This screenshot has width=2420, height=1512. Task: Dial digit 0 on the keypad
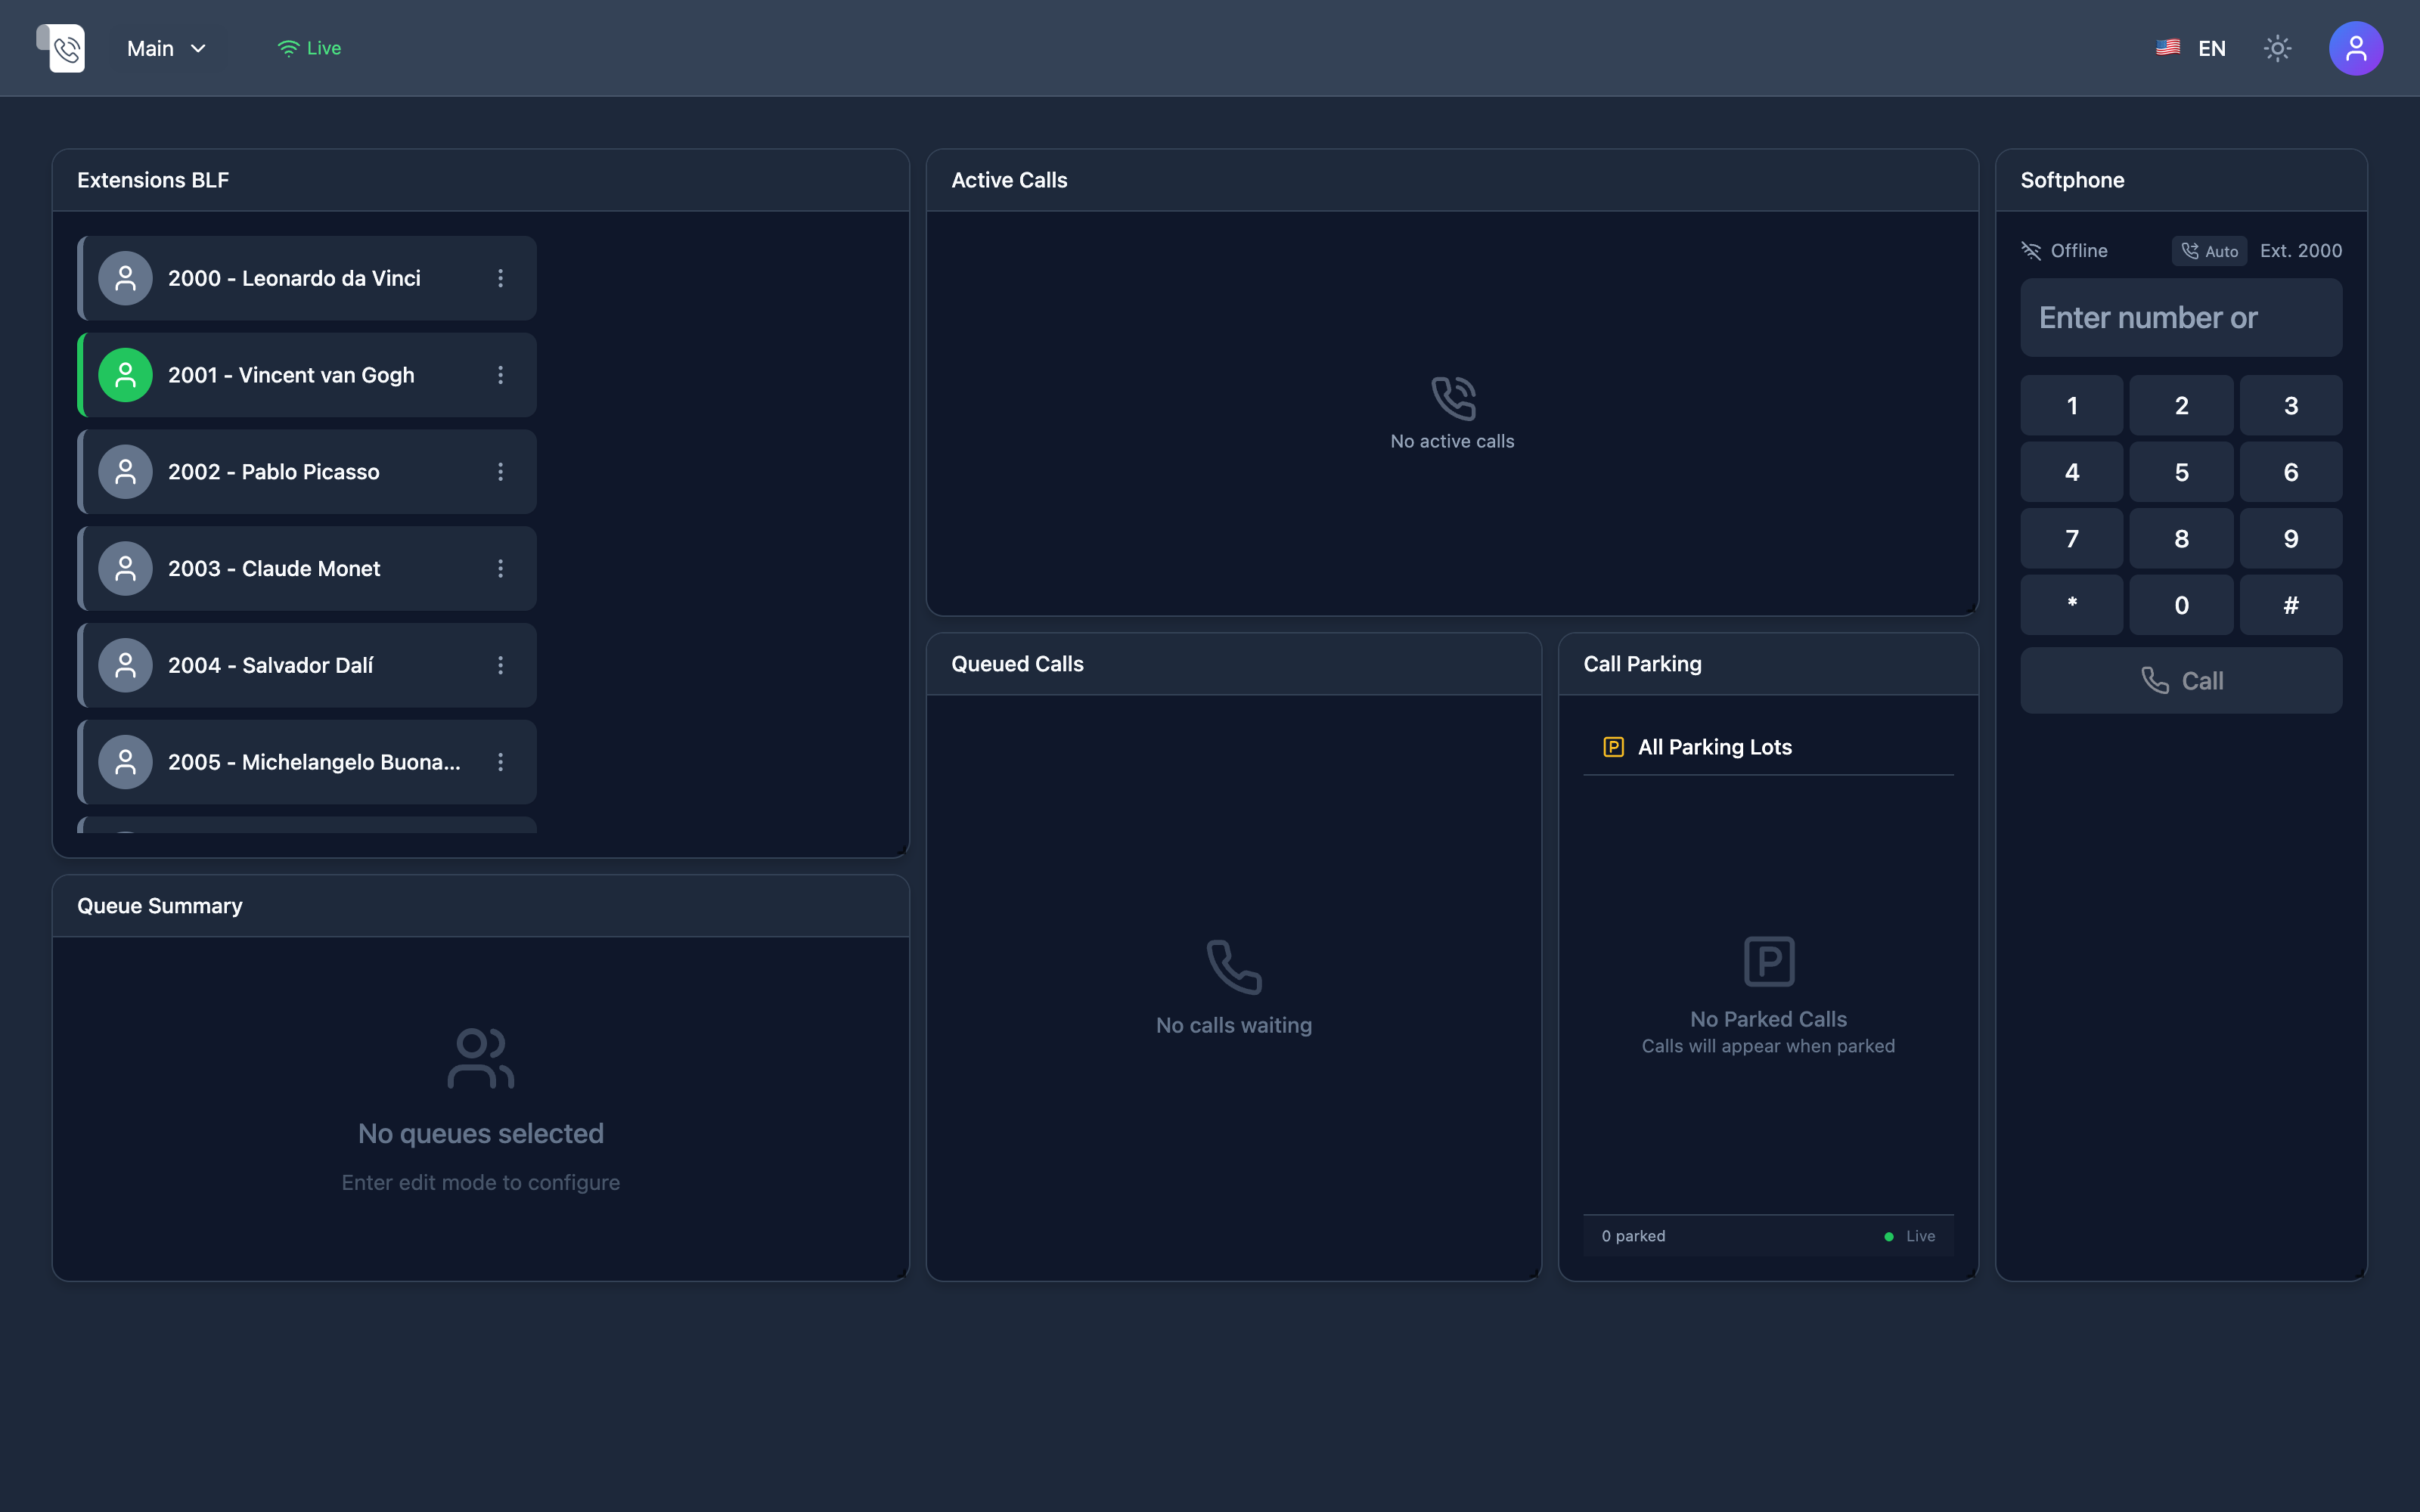2181,605
